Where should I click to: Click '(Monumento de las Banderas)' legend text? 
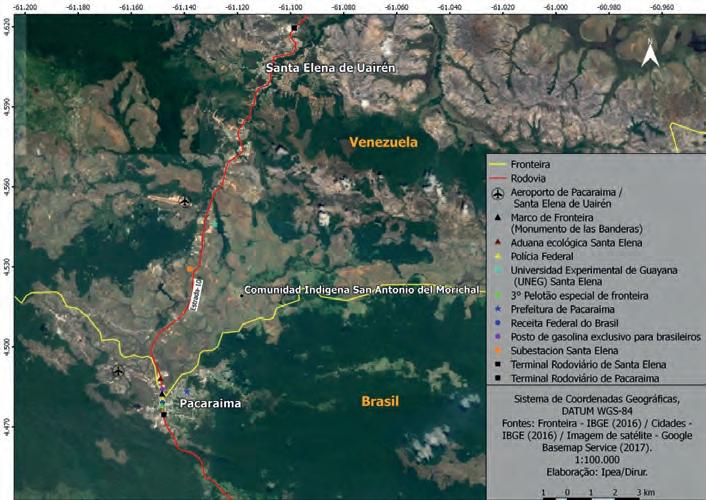pos(577,229)
